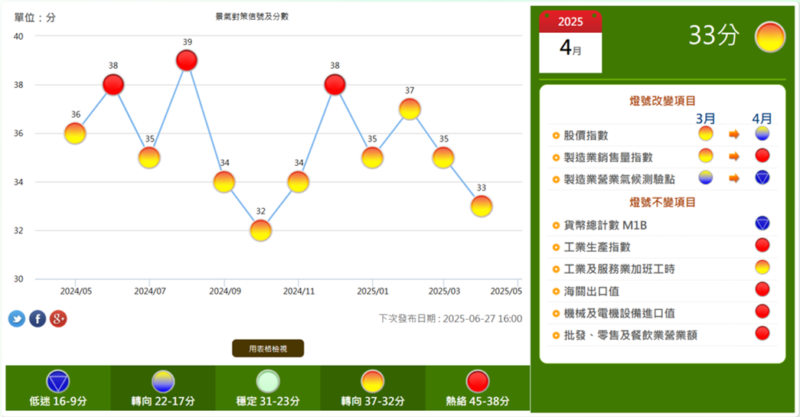800x417 pixels.
Task: Select the 2025/01 data point labeled 35
Action: pyautogui.click(x=372, y=158)
